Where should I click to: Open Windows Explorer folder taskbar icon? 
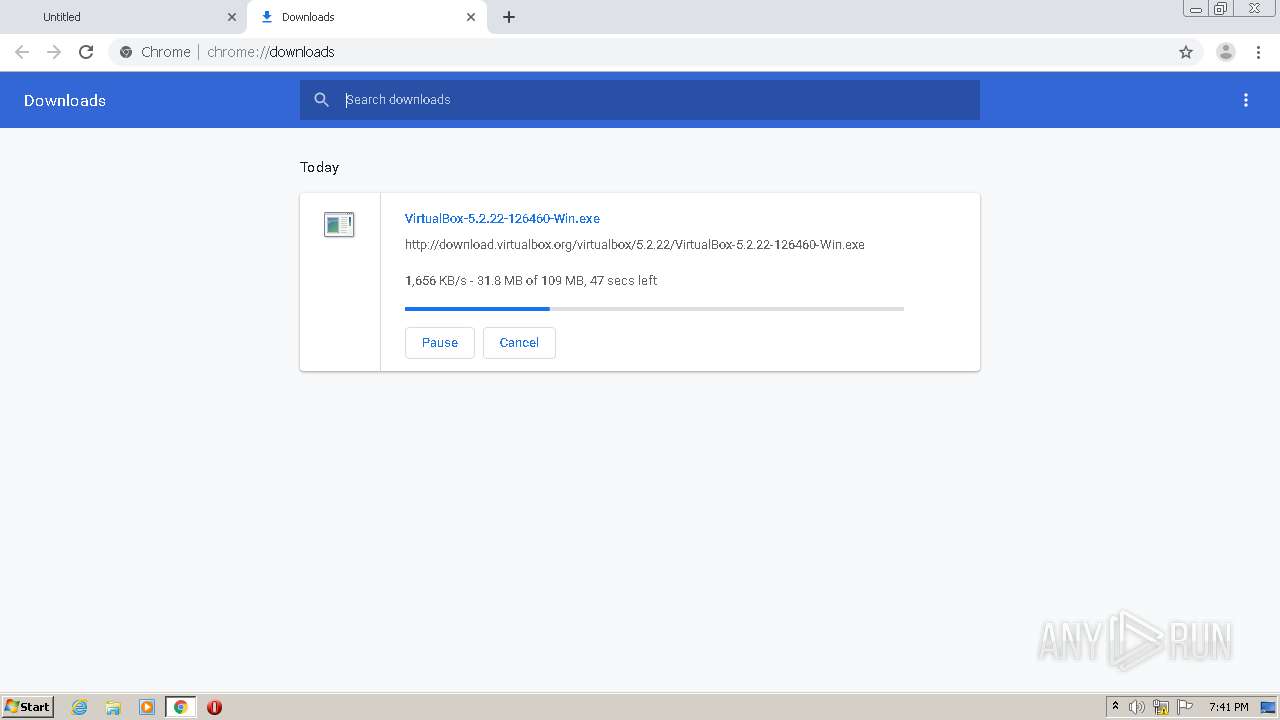[113, 707]
